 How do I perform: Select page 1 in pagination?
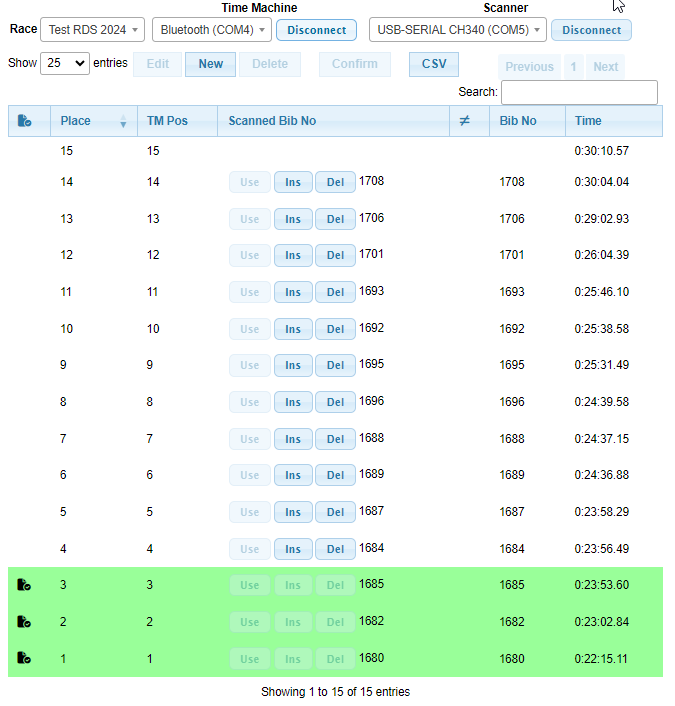573,67
